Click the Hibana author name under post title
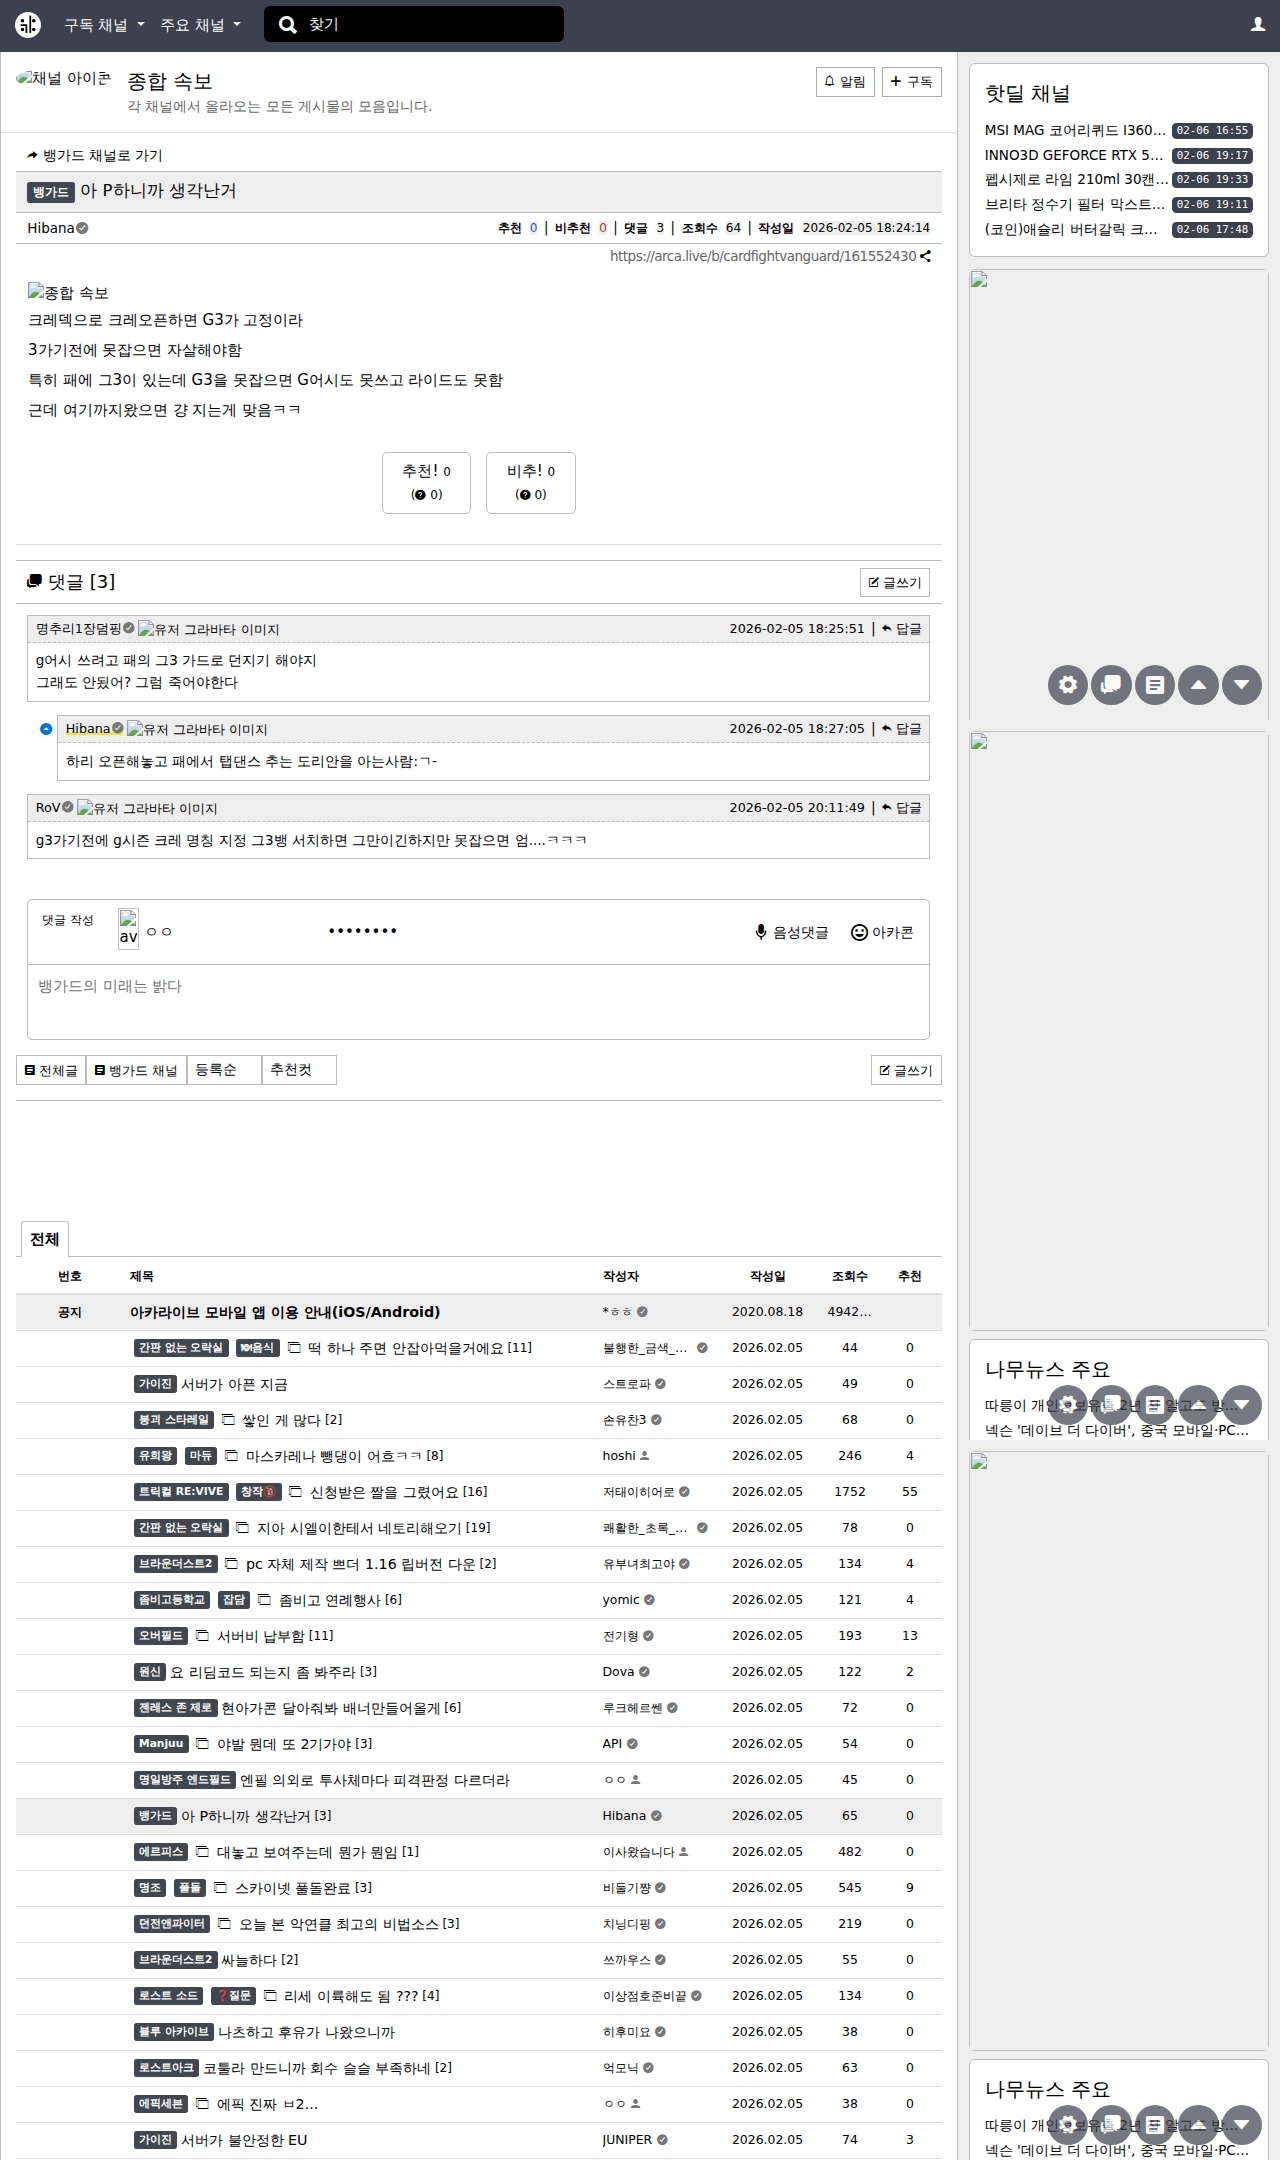The height and width of the screenshot is (2160, 1280). 51,228
